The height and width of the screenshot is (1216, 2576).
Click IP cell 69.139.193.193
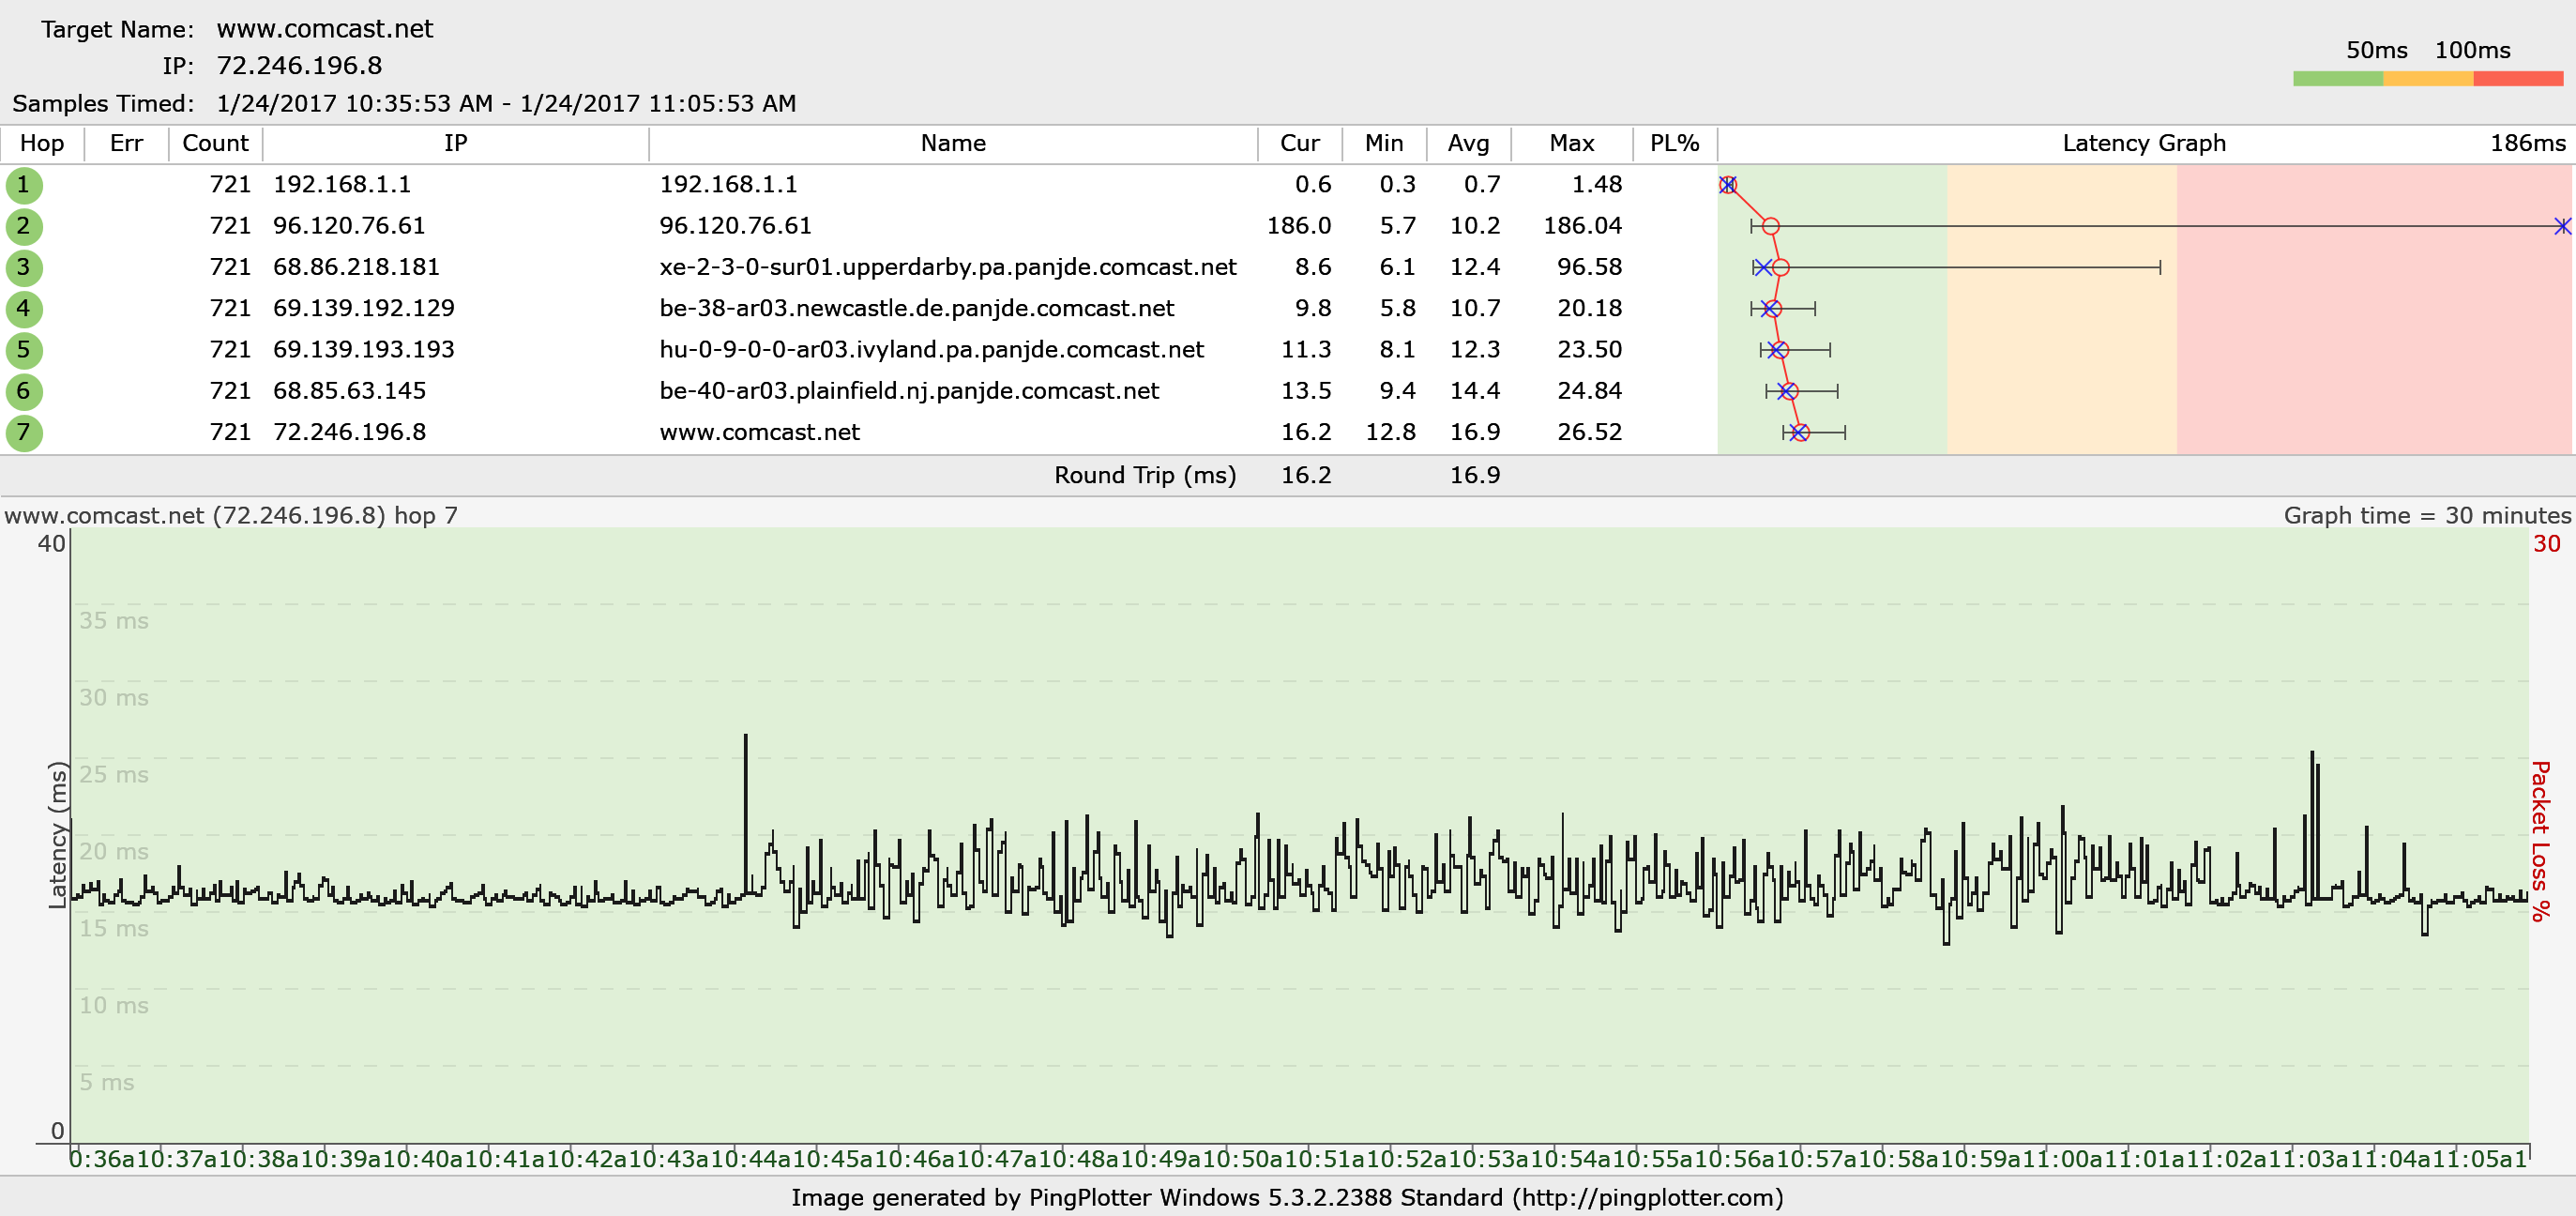click(363, 349)
